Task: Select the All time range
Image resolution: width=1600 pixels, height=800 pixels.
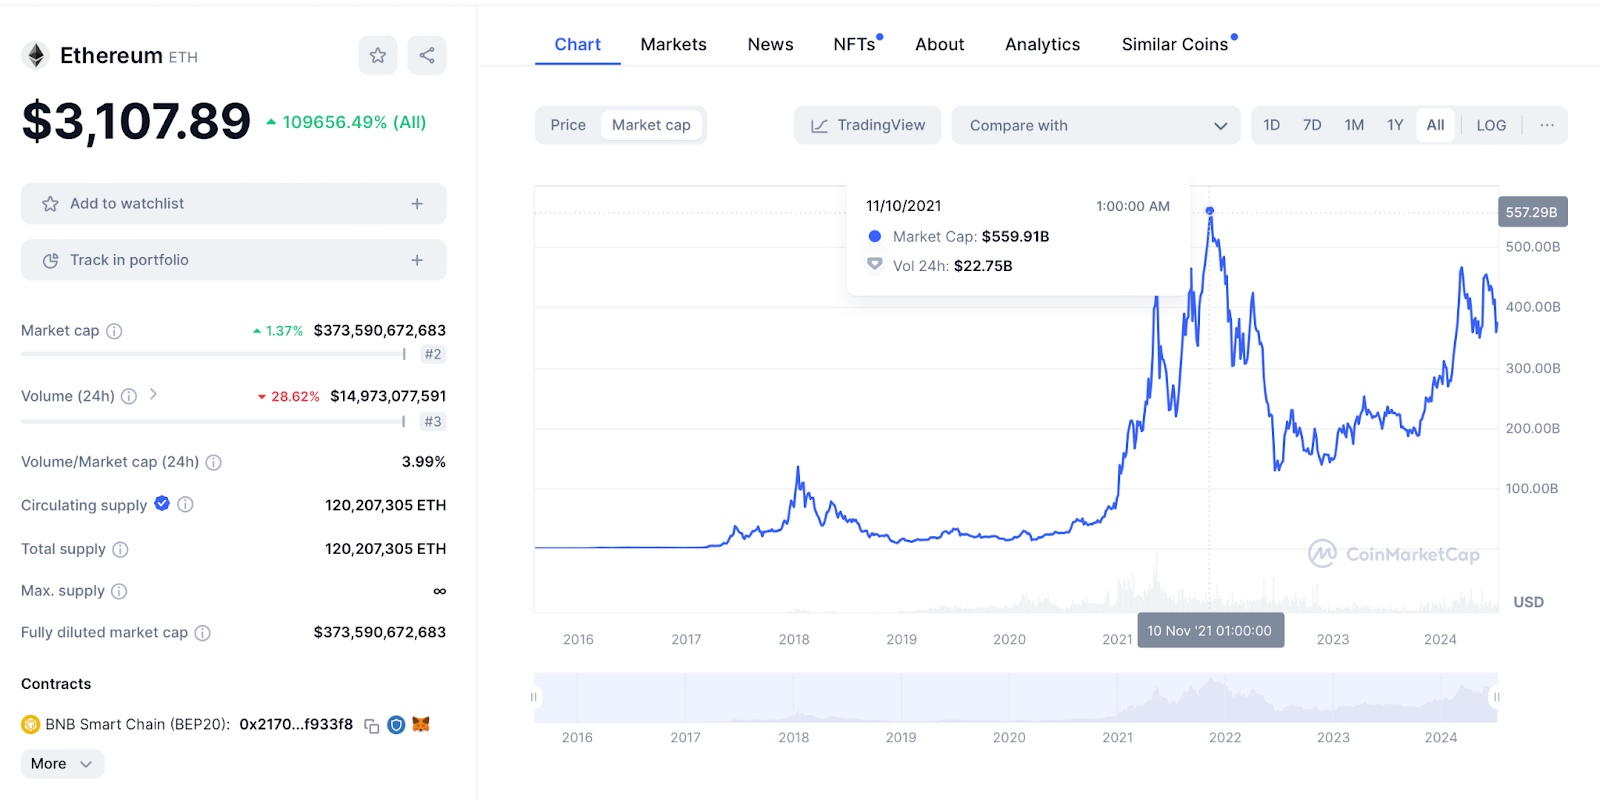Action: [x=1435, y=125]
